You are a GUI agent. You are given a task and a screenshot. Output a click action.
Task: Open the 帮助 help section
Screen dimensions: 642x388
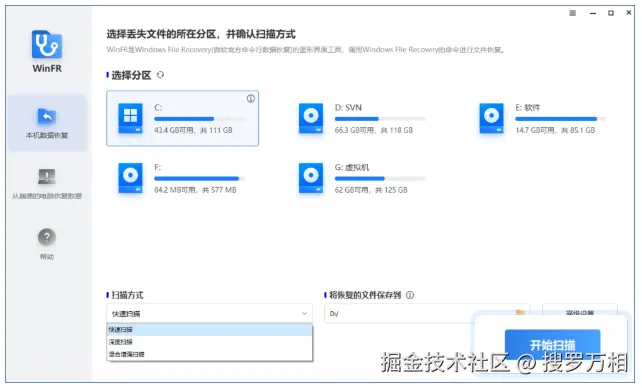(47, 244)
